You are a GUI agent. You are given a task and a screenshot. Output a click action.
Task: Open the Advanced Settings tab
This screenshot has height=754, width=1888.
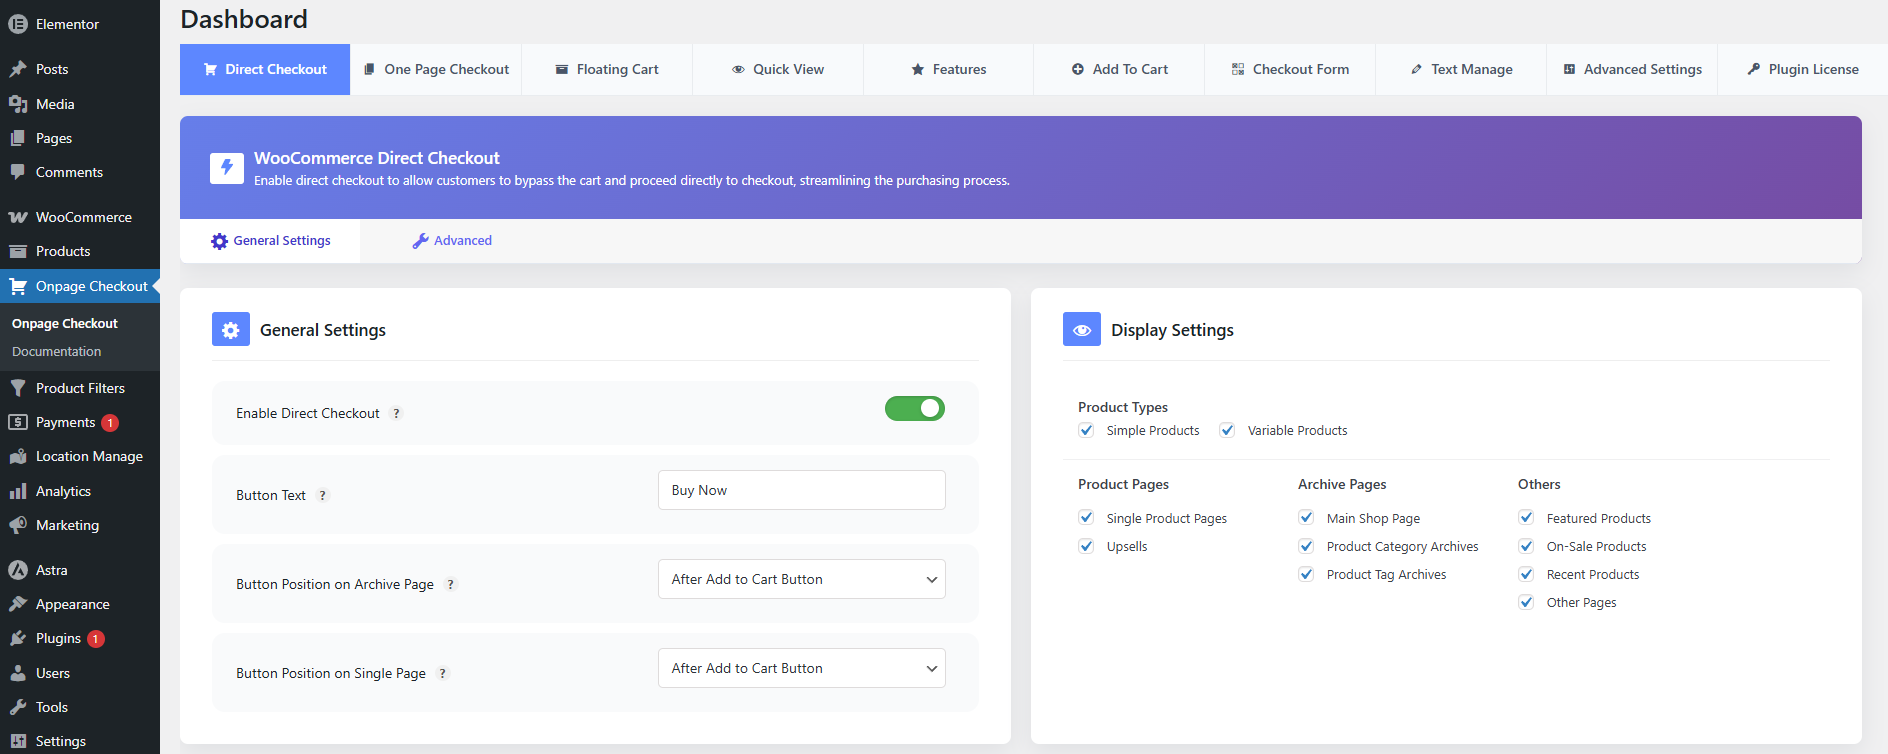[1633, 69]
